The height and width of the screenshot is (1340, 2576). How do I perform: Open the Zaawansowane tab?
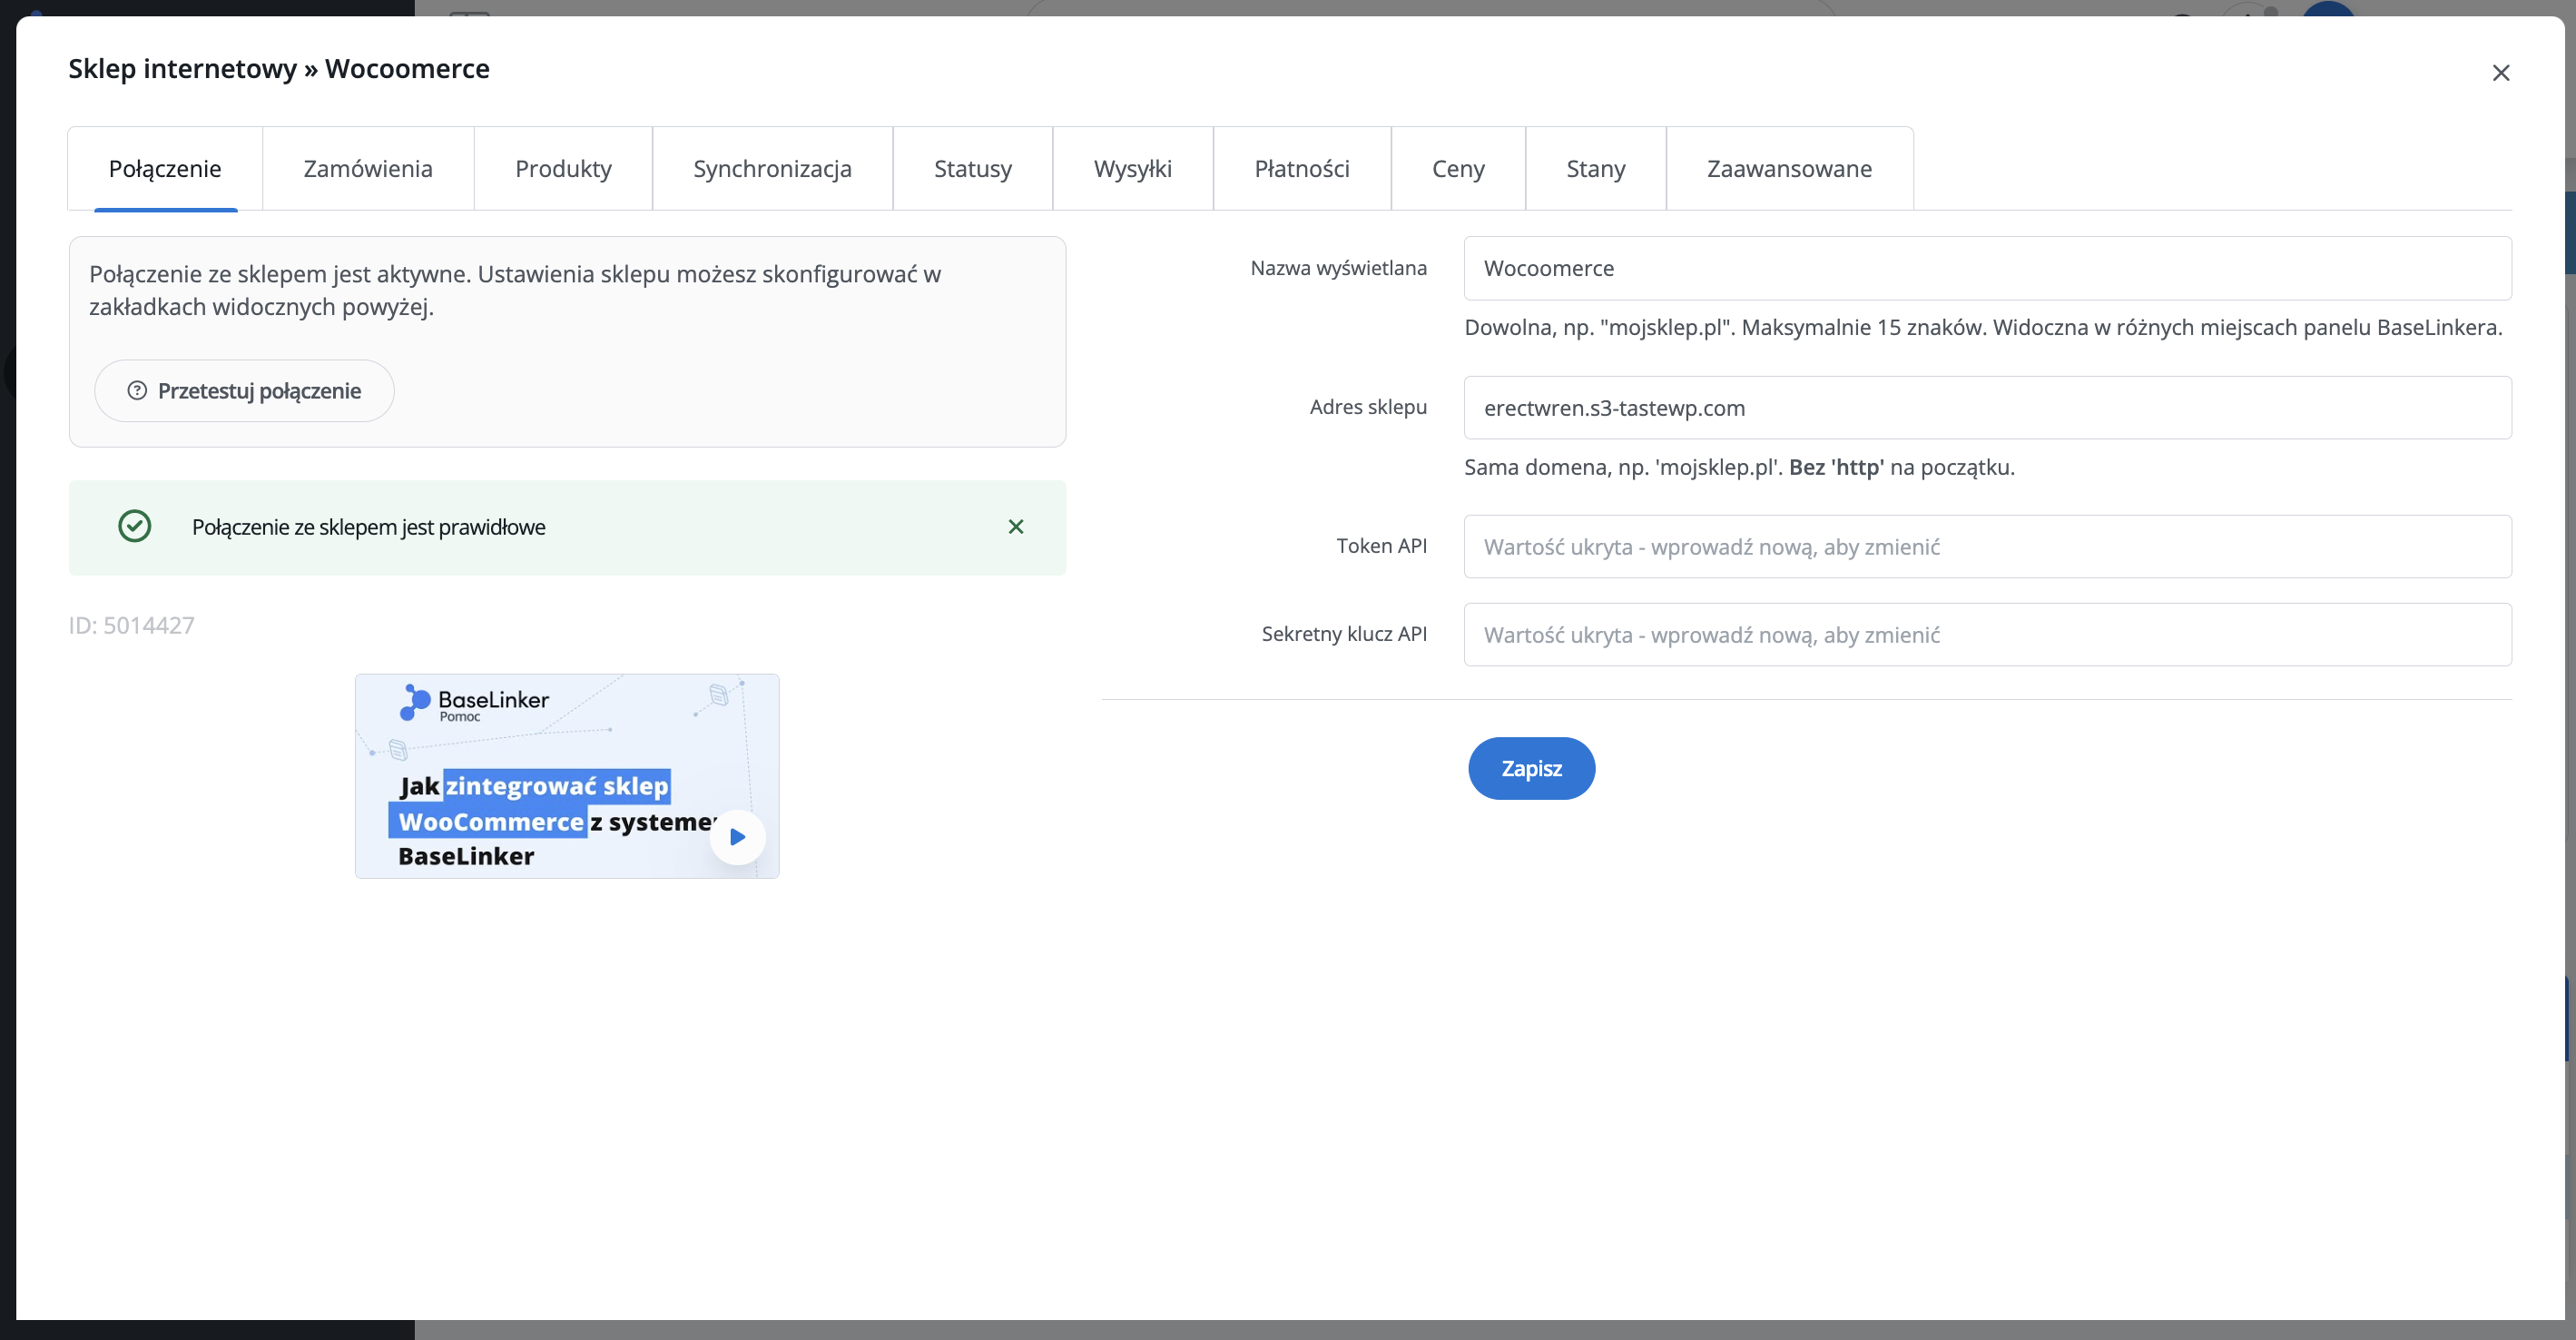click(1789, 168)
